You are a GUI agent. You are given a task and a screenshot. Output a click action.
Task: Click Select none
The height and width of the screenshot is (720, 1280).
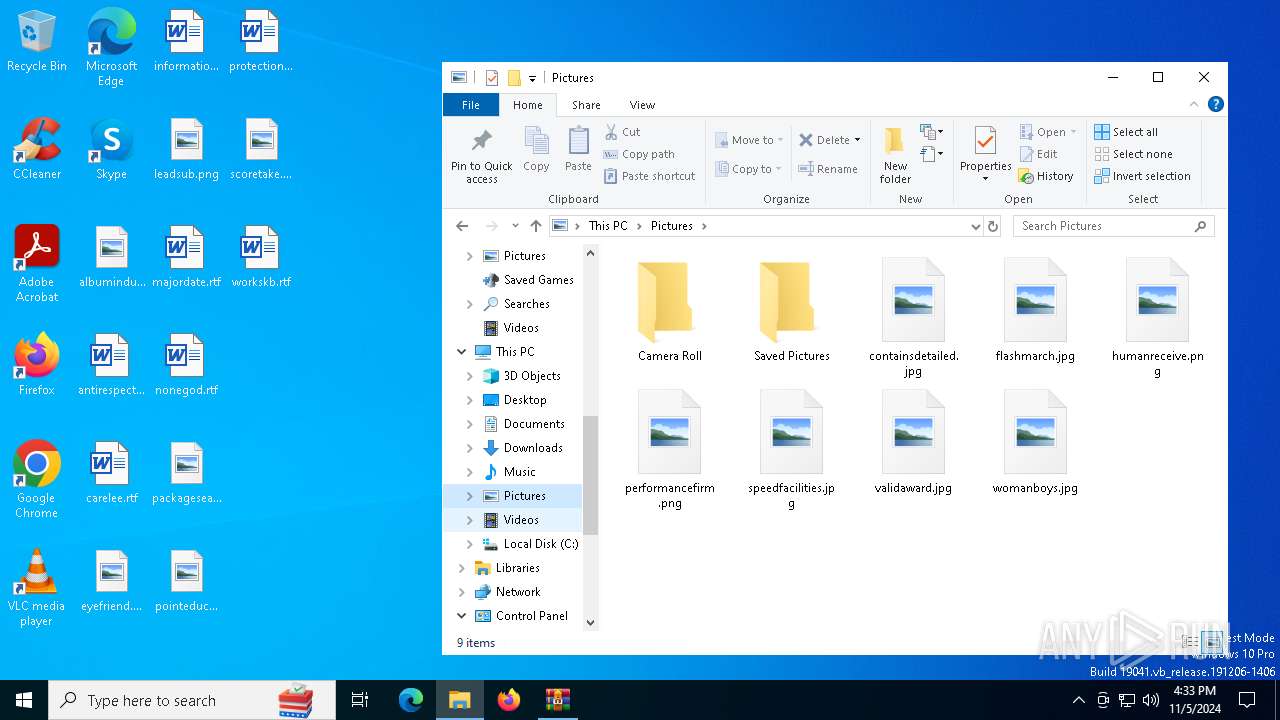tap(1133, 154)
